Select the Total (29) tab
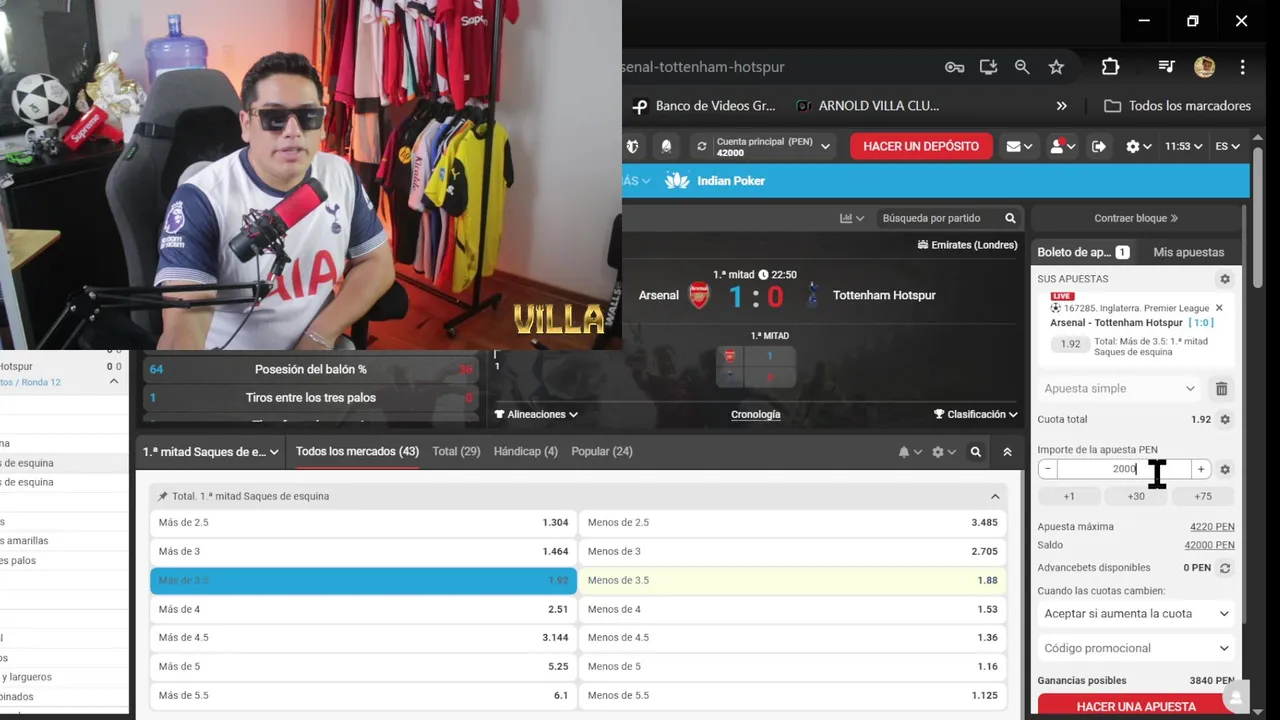 pyautogui.click(x=456, y=452)
